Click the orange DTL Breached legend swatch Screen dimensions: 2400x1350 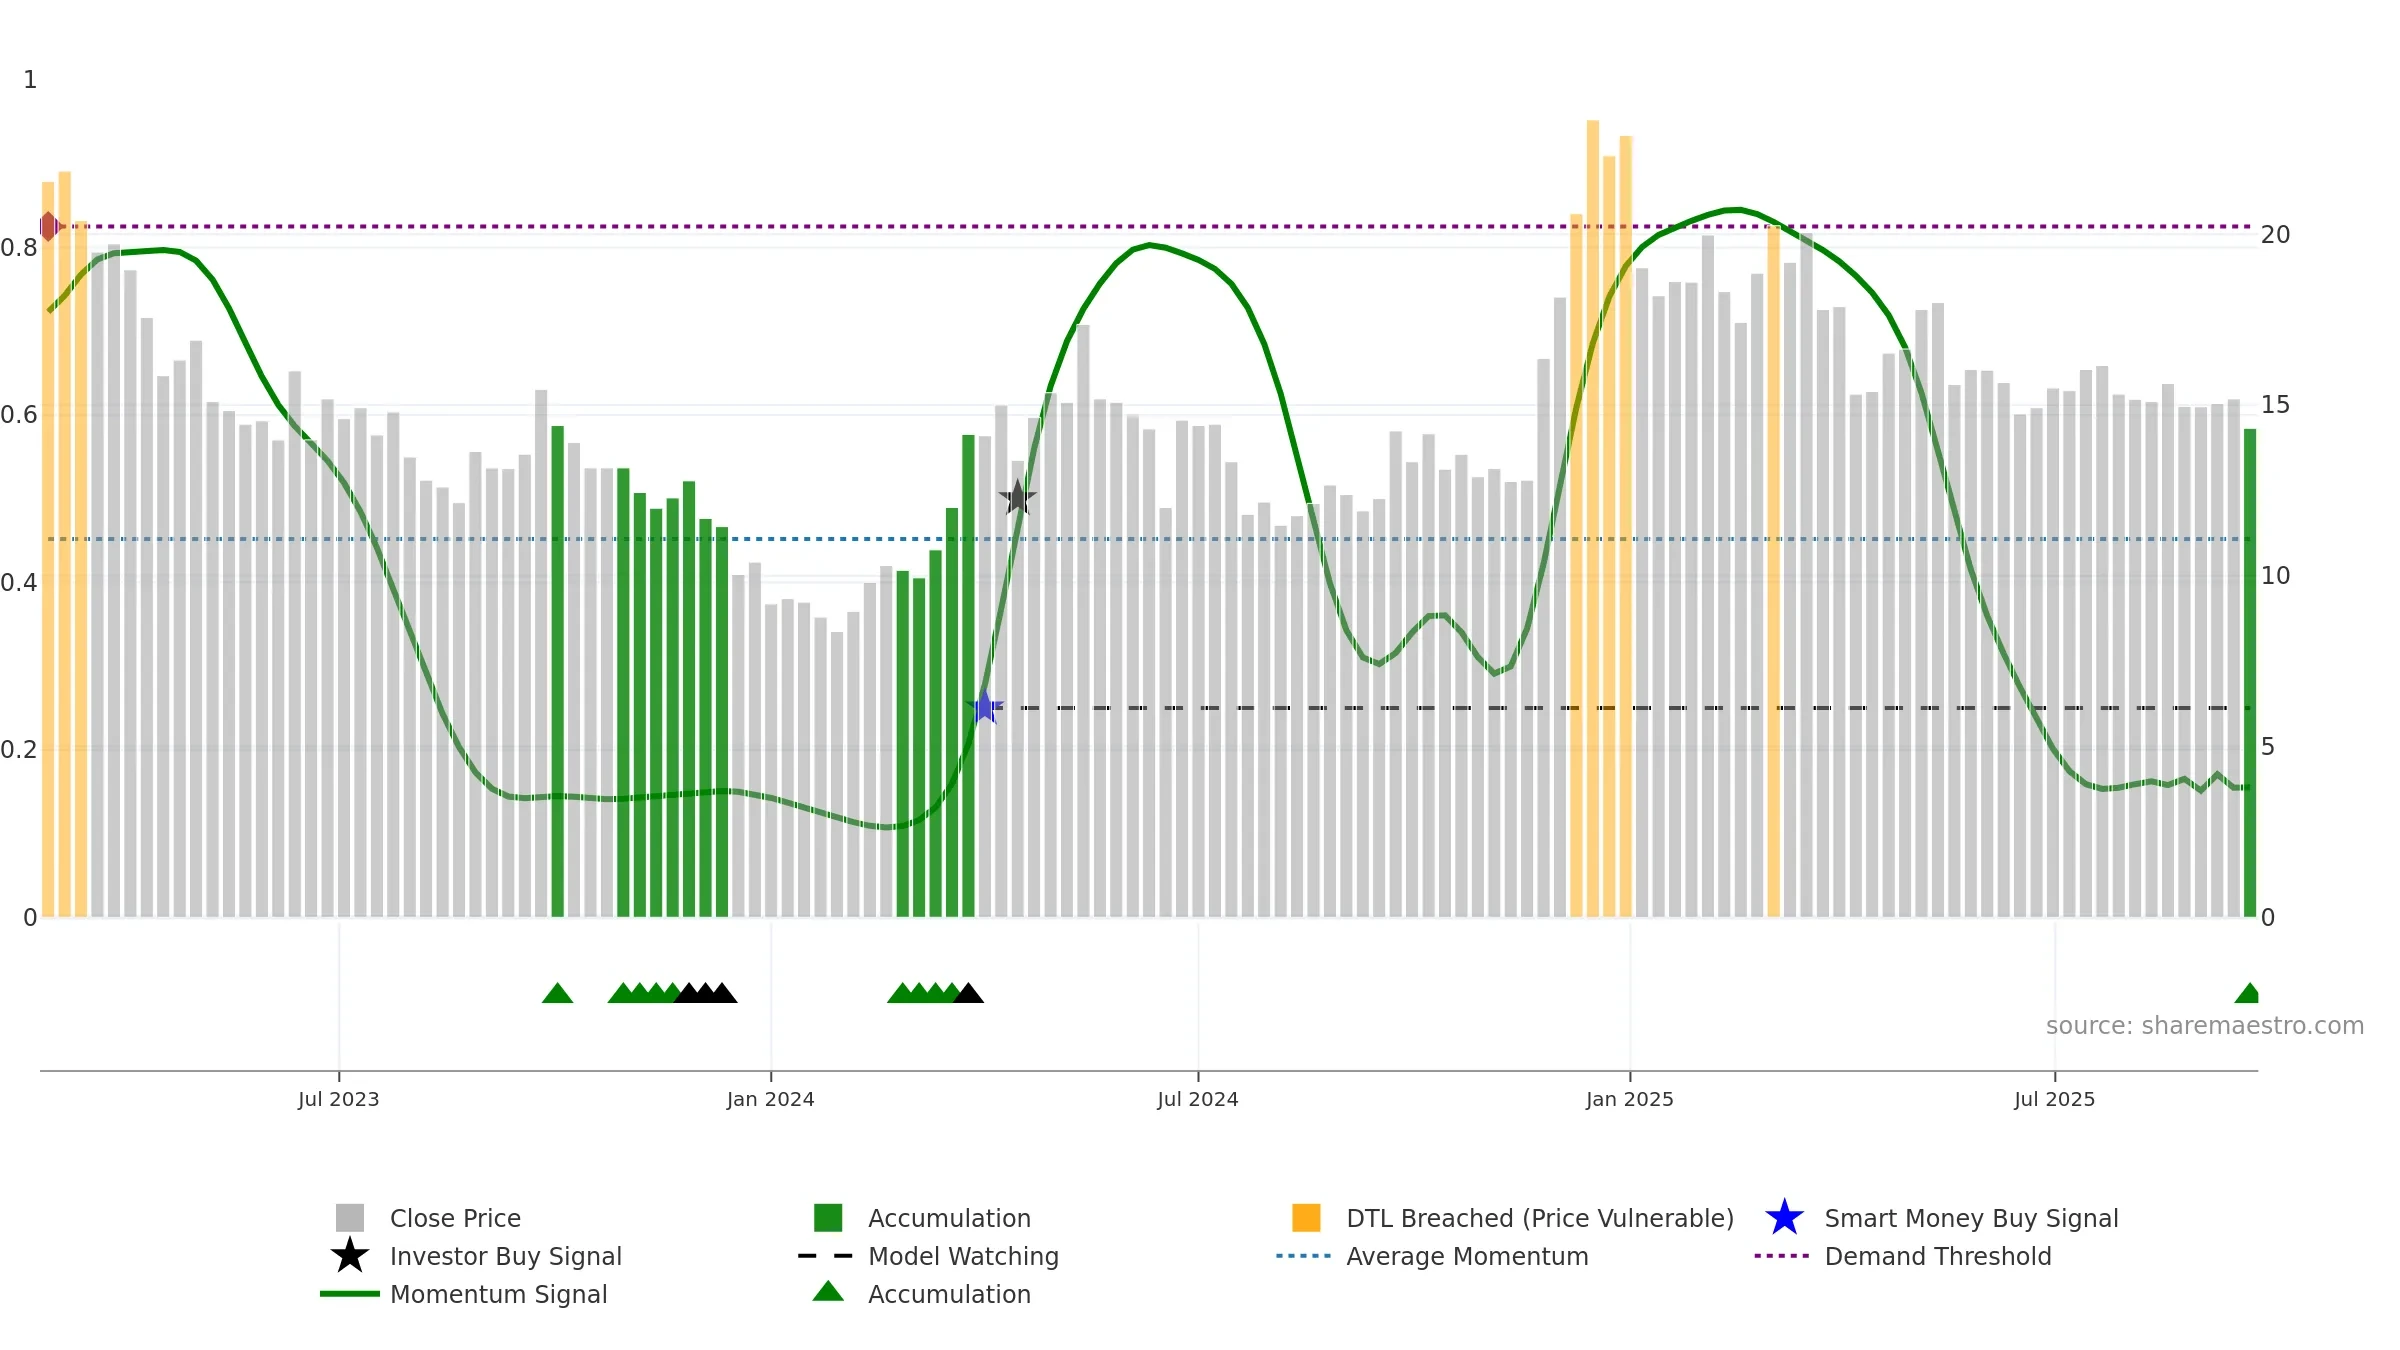[x=1306, y=1218]
